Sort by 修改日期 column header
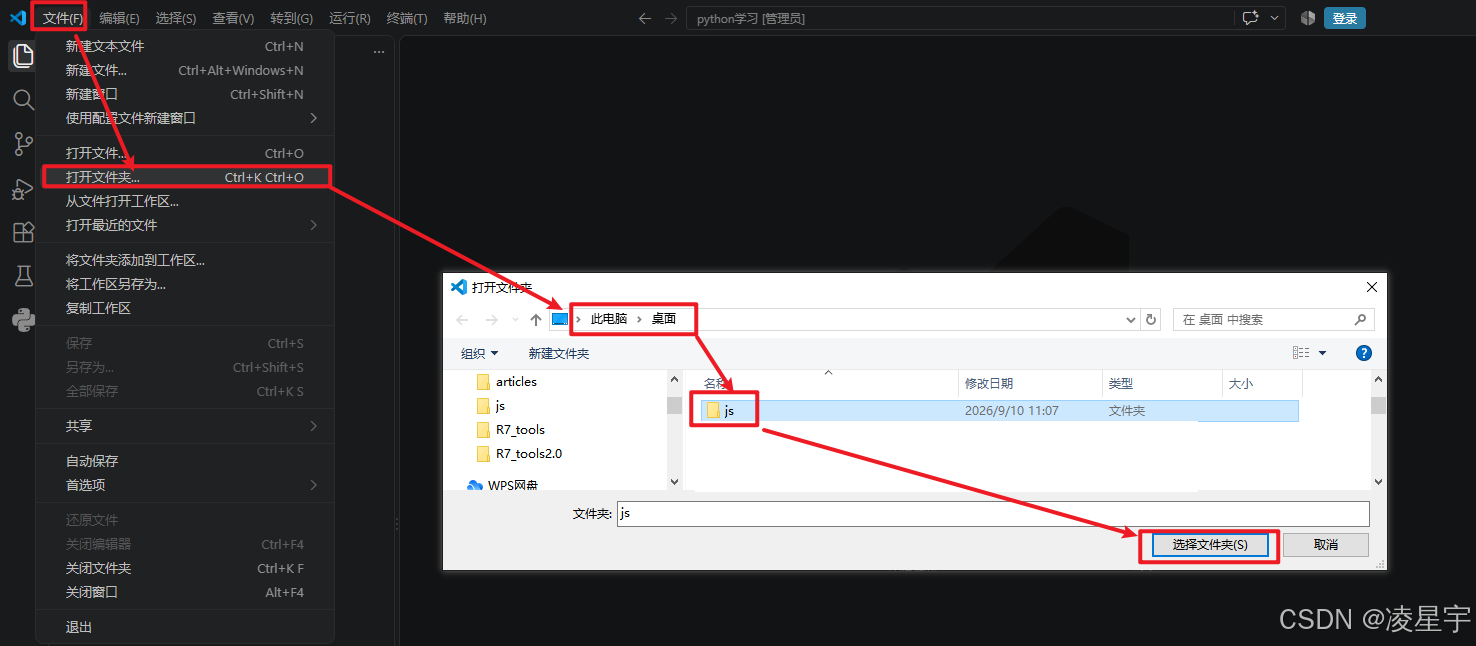1476x646 pixels. click(x=1029, y=384)
